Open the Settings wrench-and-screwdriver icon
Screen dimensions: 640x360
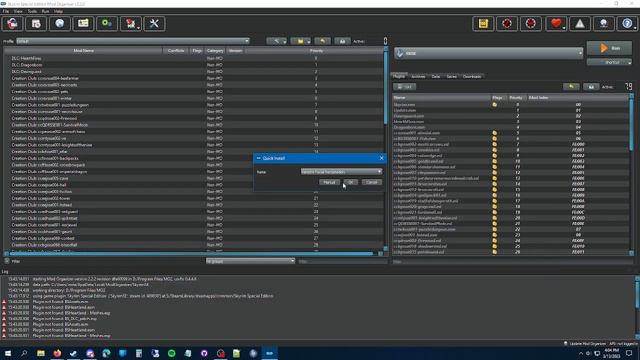pos(154,24)
